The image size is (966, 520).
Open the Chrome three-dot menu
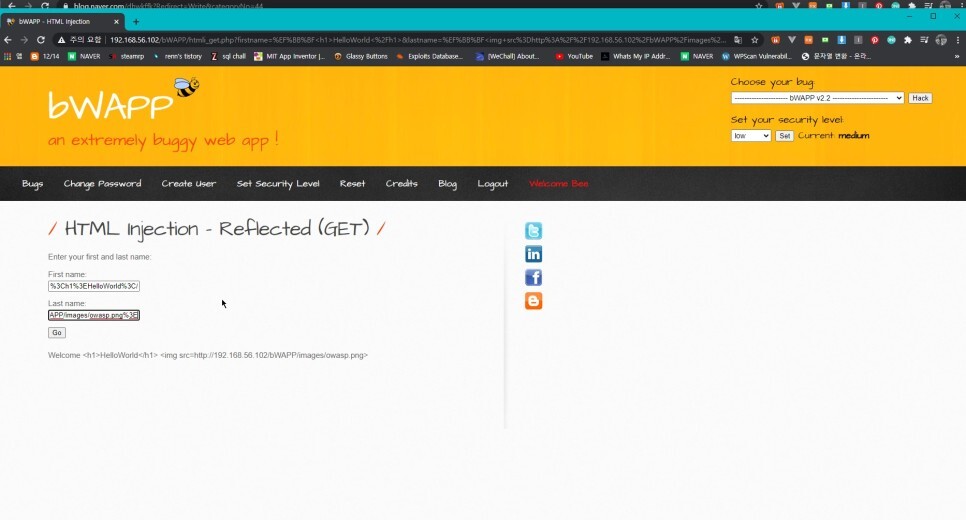[x=957, y=40]
